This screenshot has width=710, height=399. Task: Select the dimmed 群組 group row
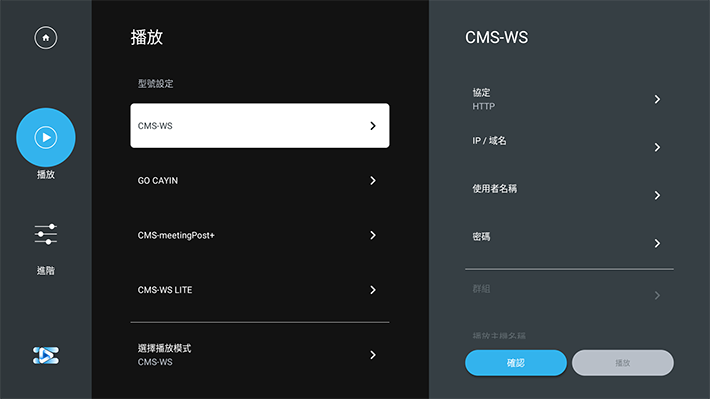pyautogui.click(x=569, y=294)
